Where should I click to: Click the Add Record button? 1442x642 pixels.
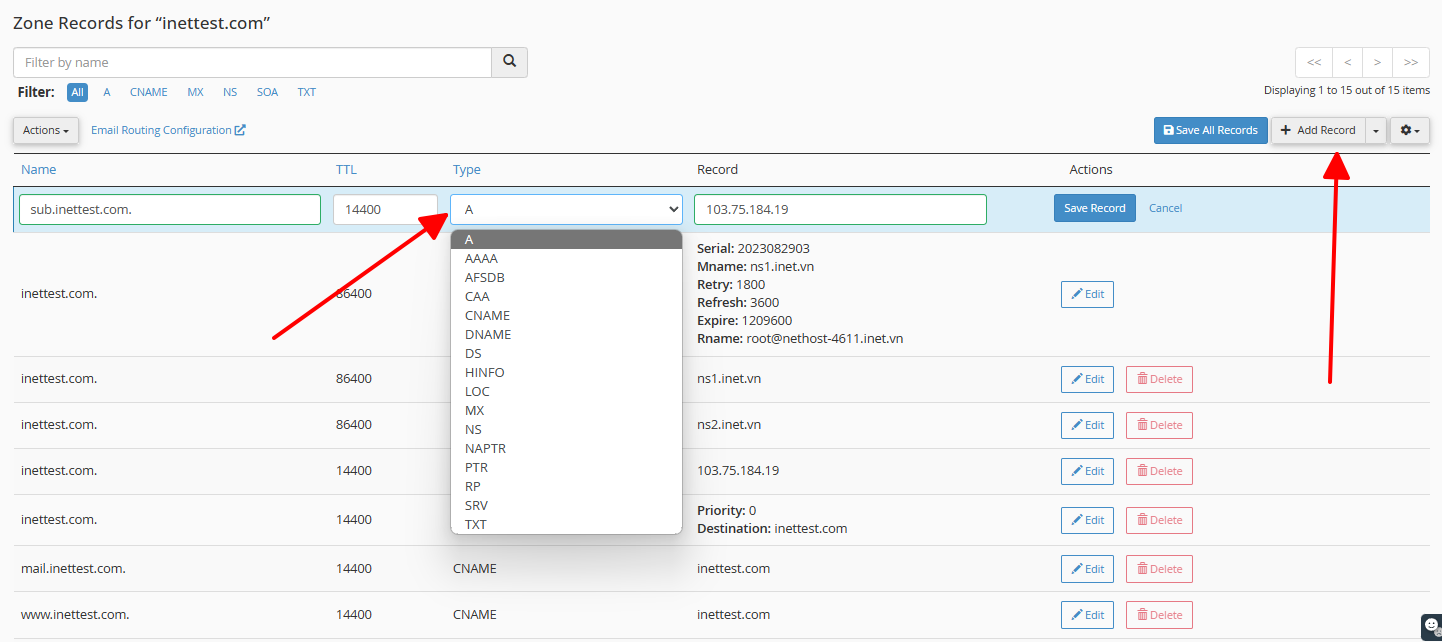[x=1318, y=130]
